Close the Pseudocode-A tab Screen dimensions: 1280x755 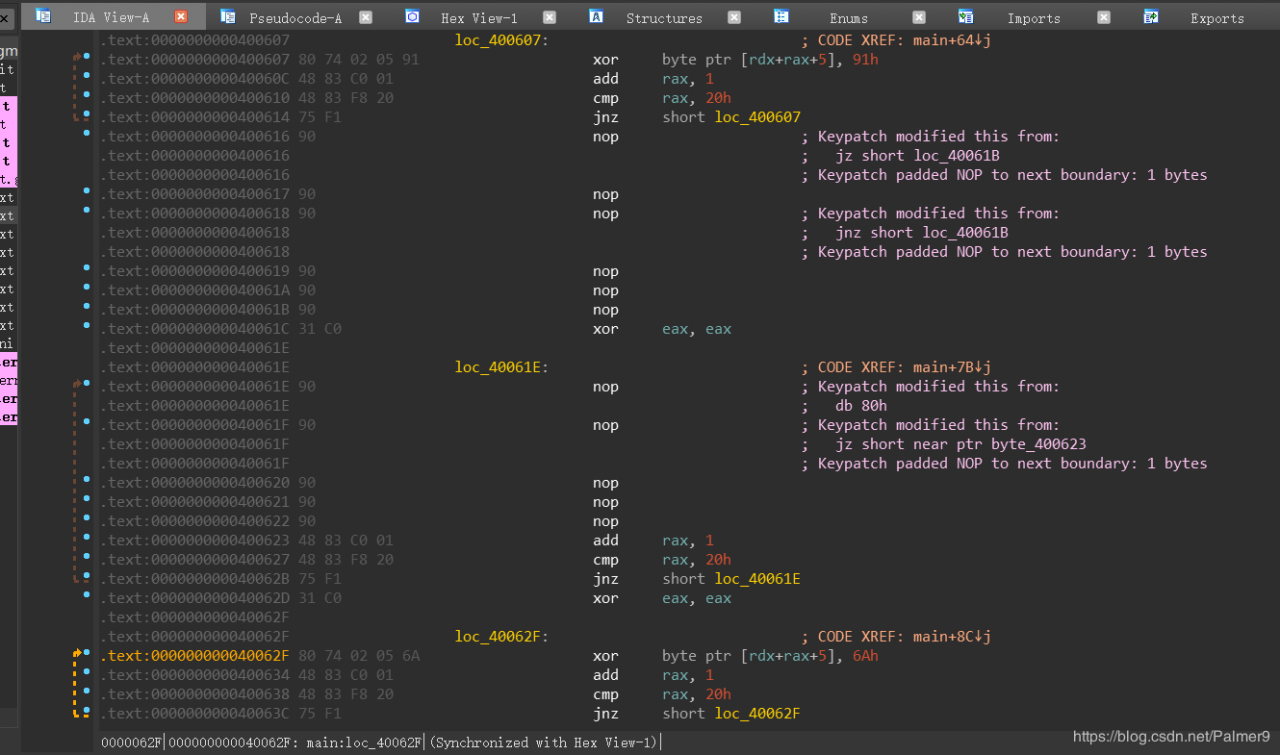click(x=365, y=17)
